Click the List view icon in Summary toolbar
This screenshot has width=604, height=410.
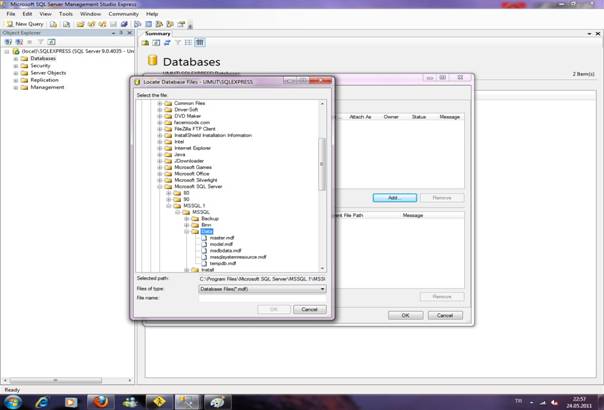(x=188, y=42)
